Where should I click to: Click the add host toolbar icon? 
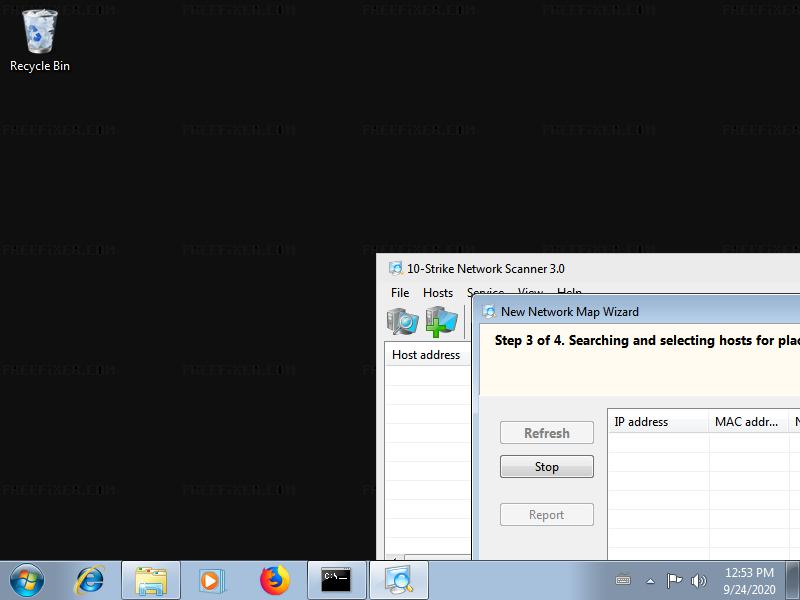click(x=441, y=321)
